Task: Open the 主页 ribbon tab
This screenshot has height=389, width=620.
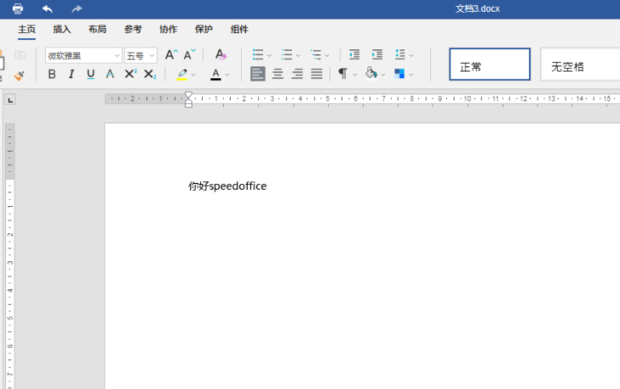Action: pos(27,29)
